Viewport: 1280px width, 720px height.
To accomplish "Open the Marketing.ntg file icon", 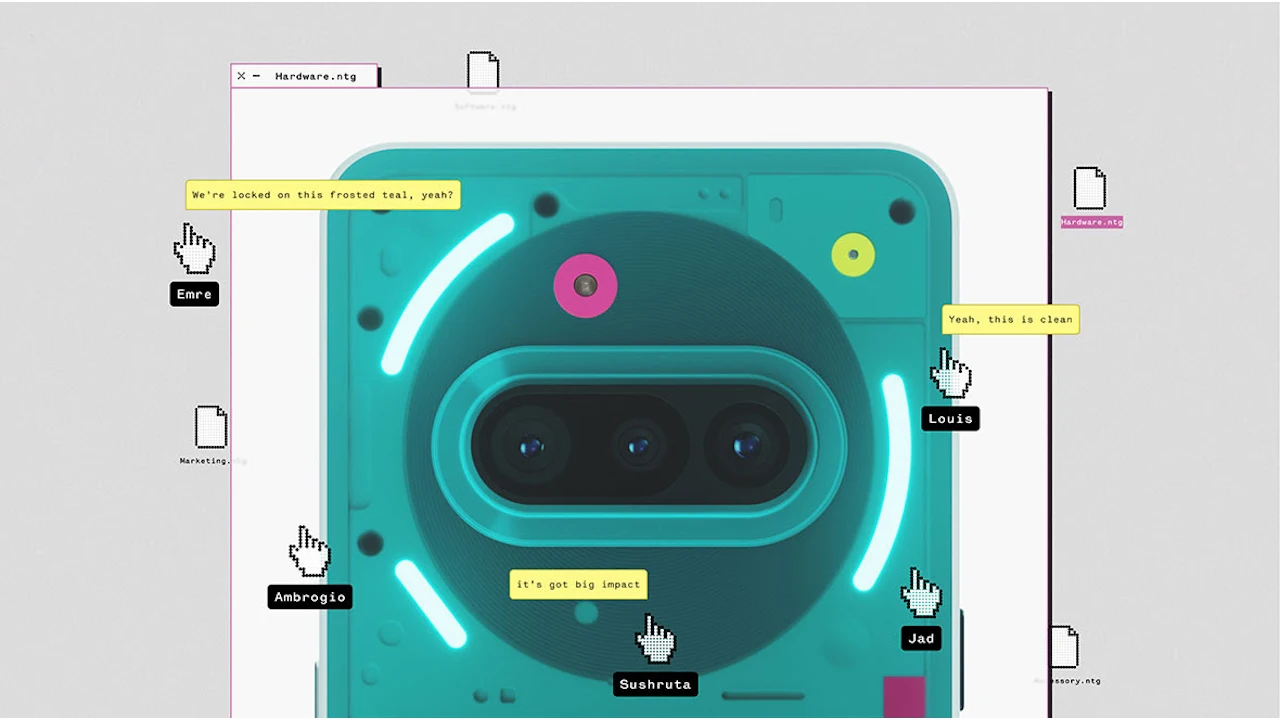I will 211,427.
